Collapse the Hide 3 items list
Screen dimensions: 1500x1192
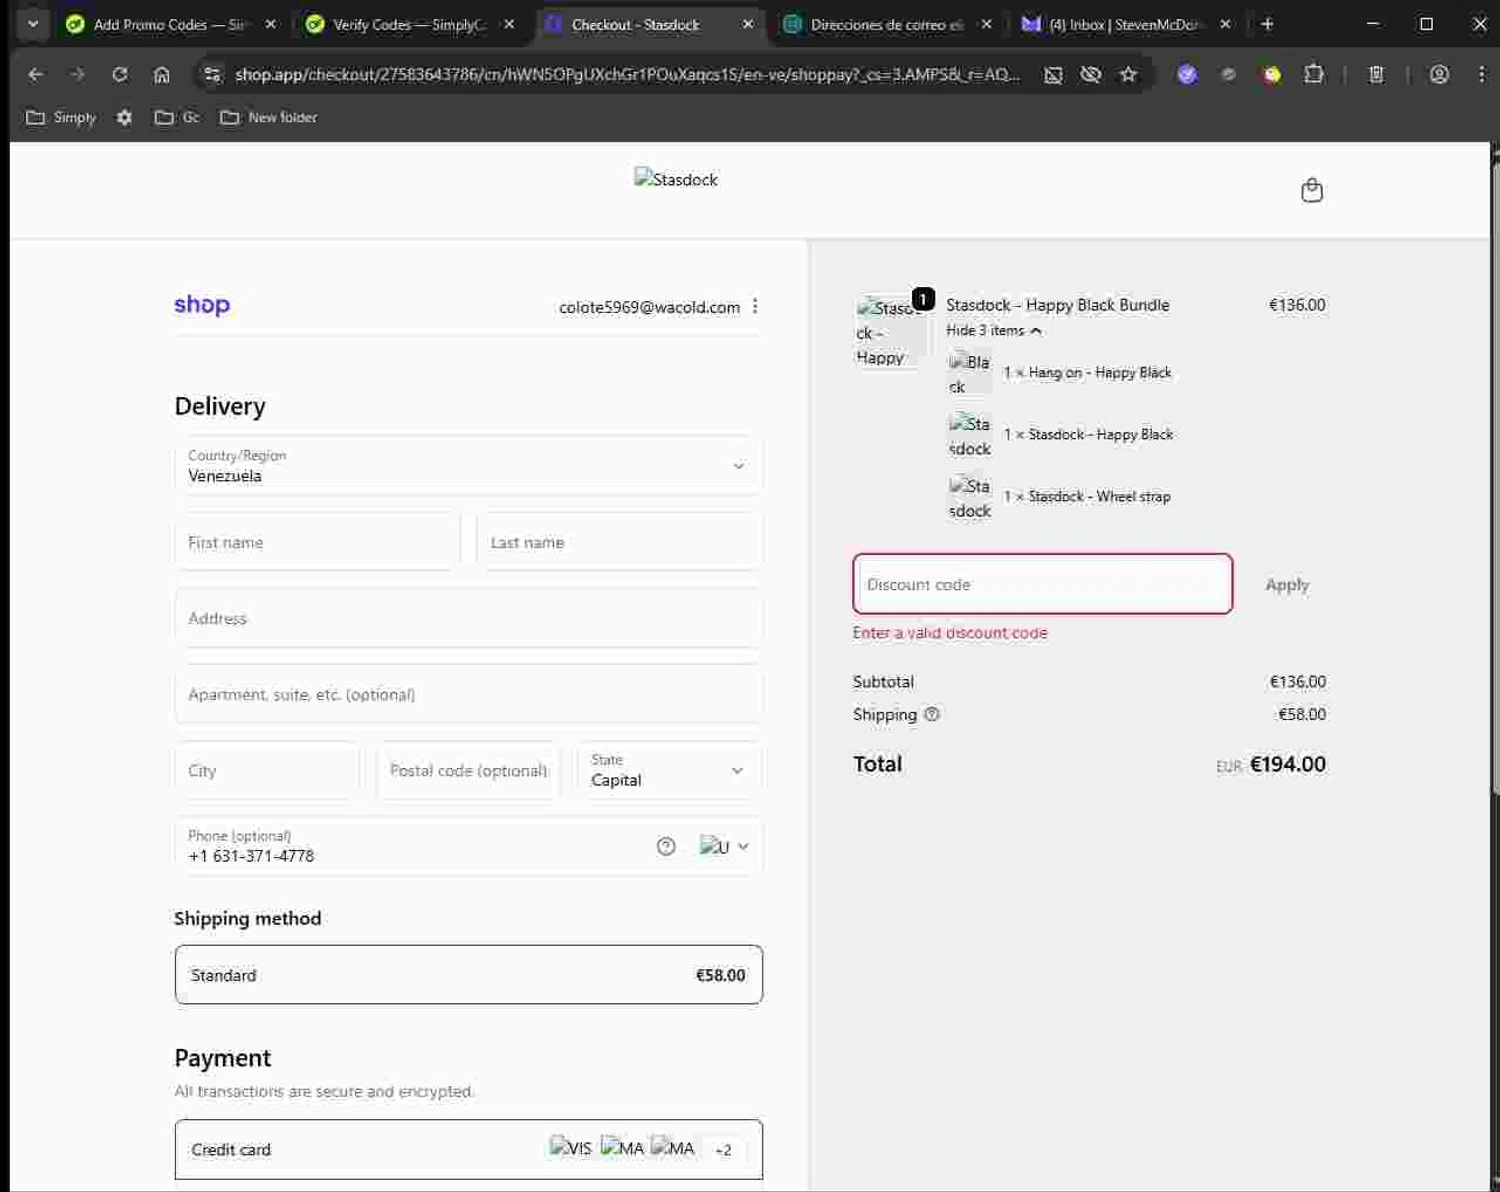(993, 330)
